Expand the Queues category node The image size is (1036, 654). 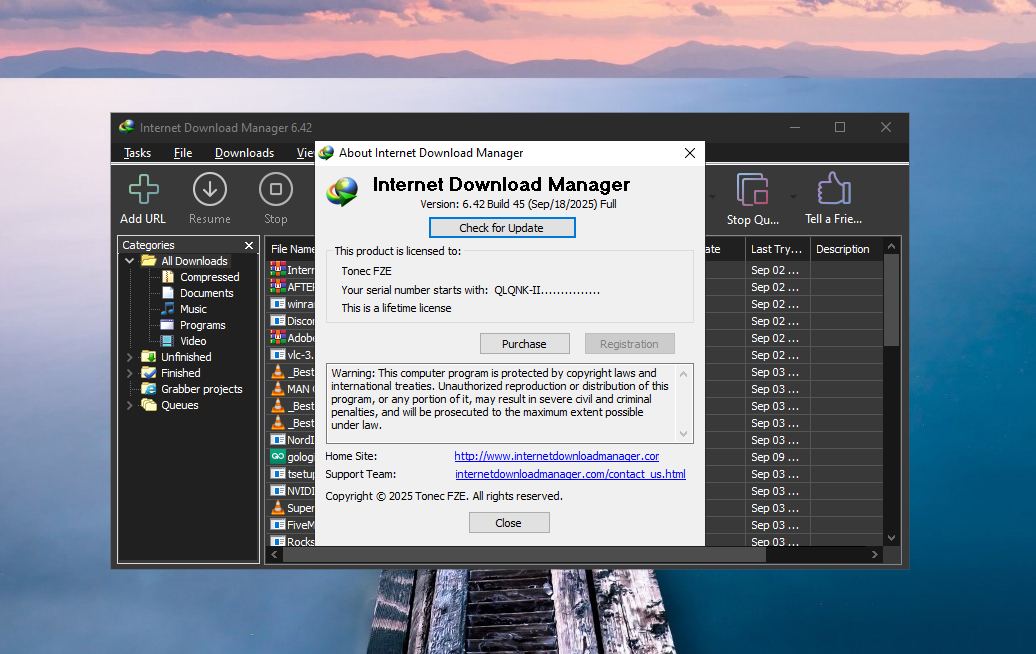(130, 405)
